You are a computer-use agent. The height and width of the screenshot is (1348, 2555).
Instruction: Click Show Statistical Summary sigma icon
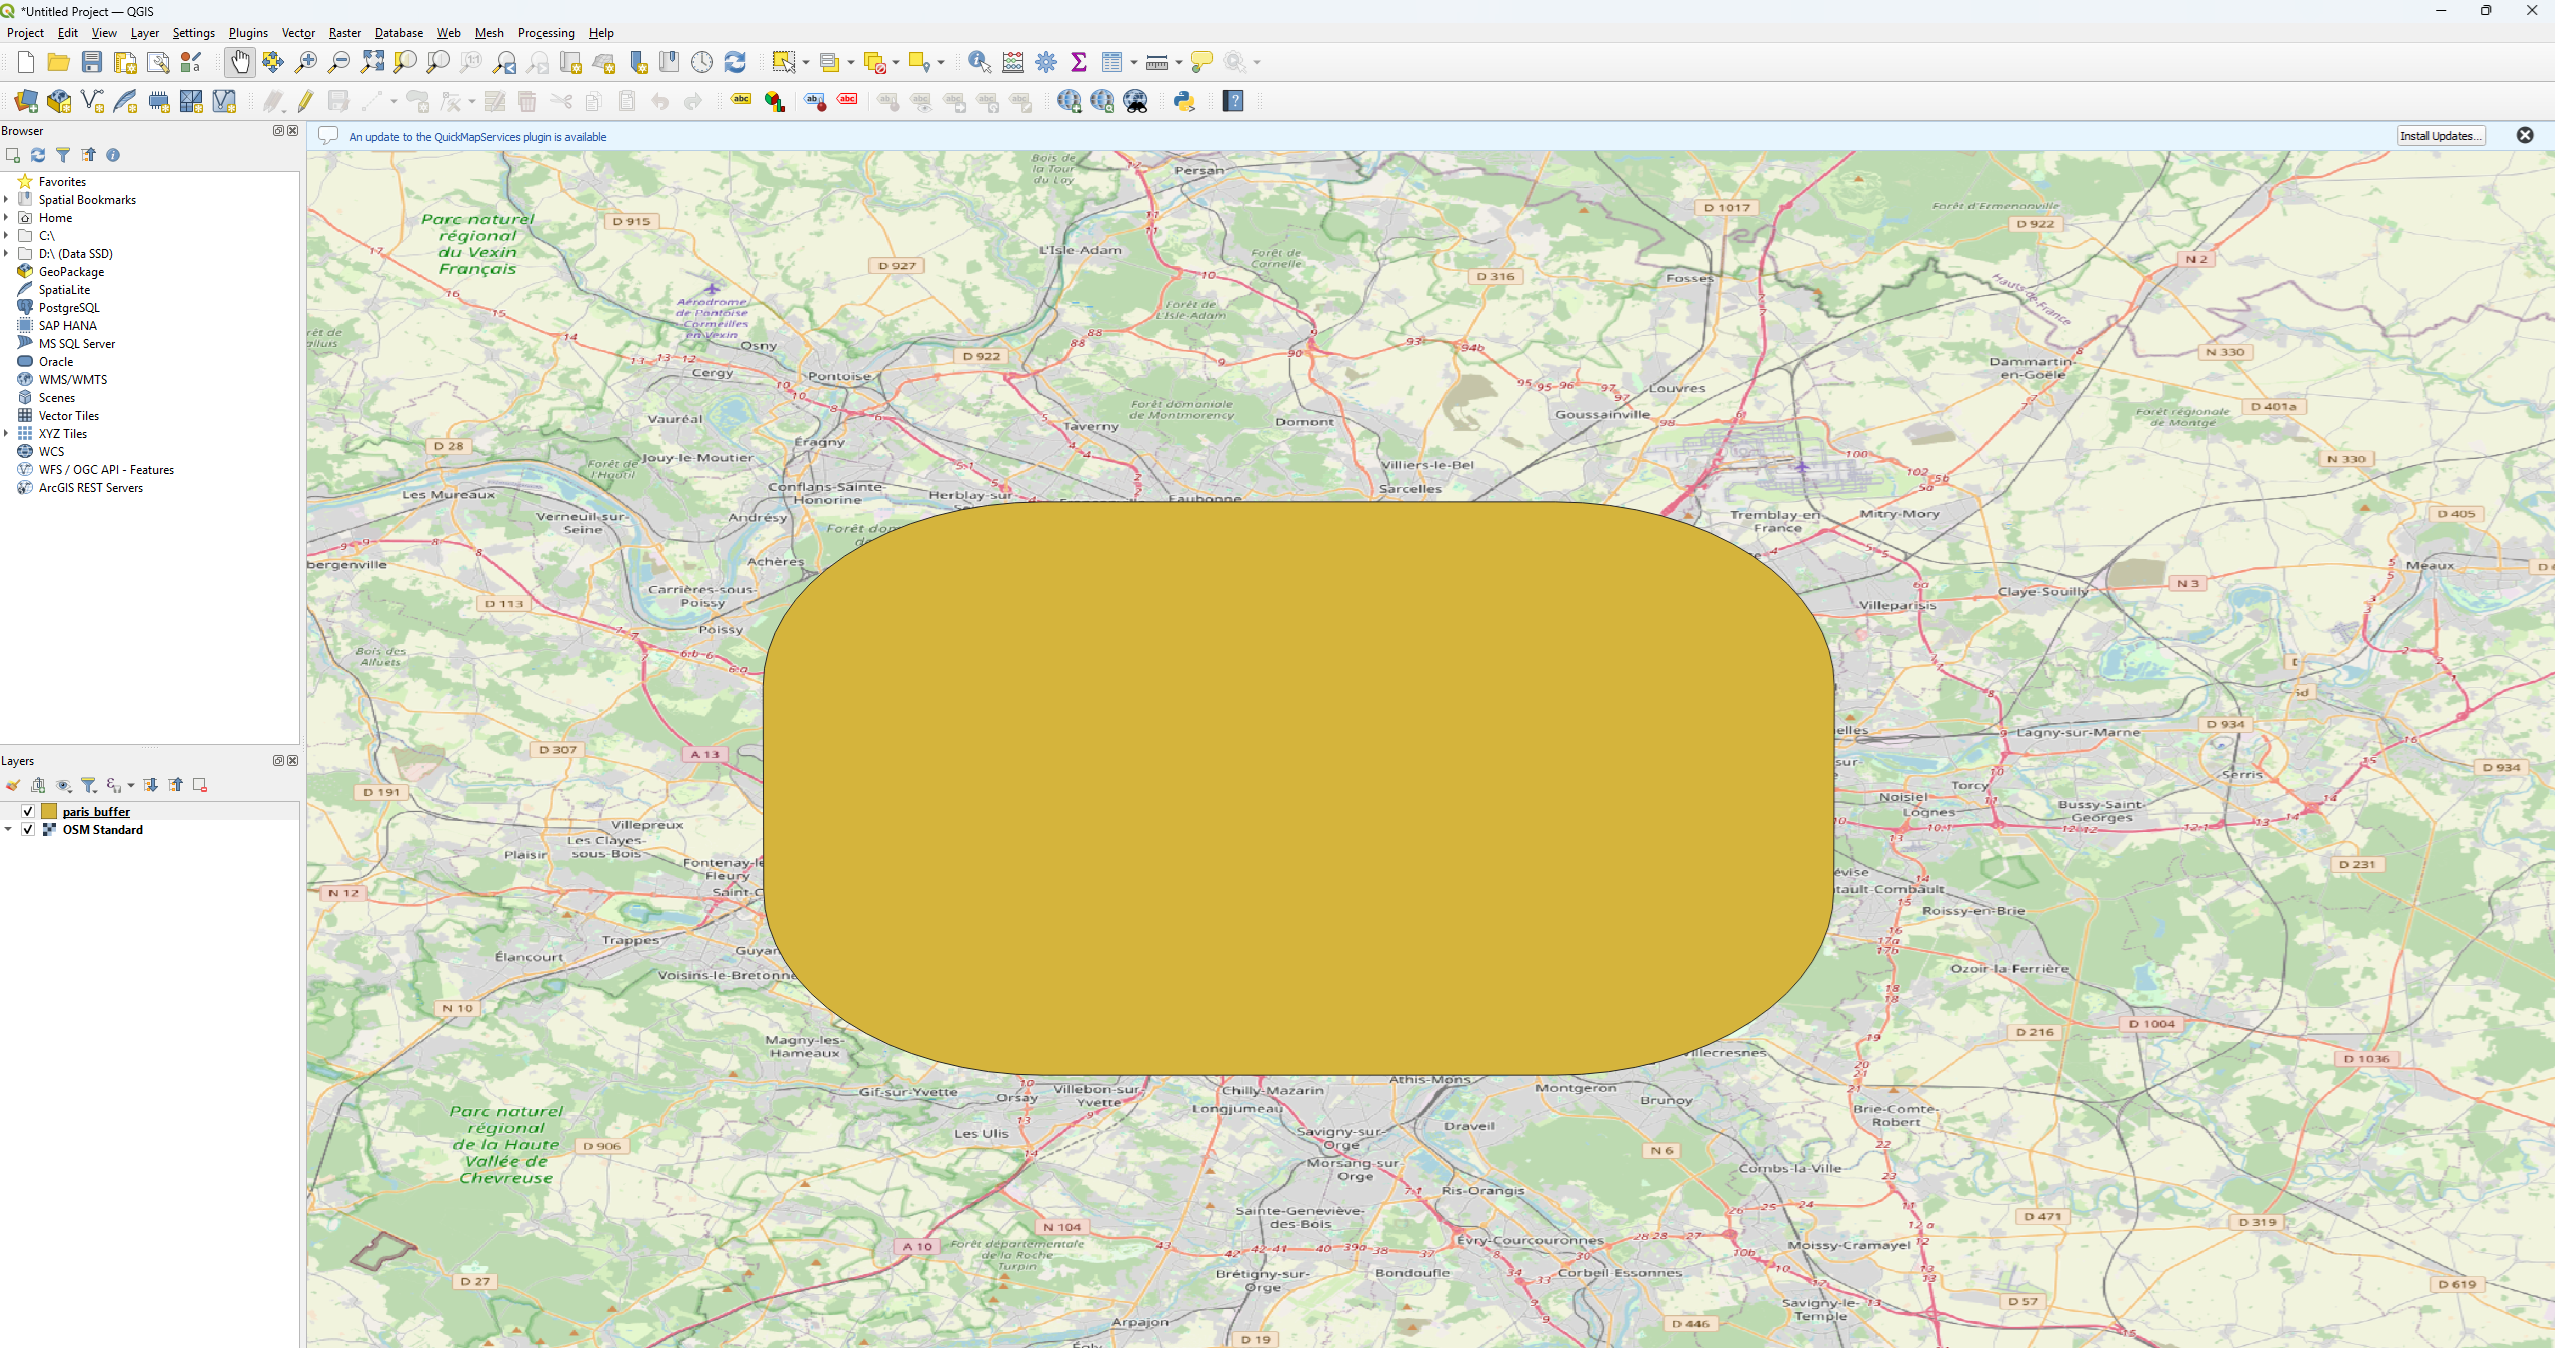1079,62
